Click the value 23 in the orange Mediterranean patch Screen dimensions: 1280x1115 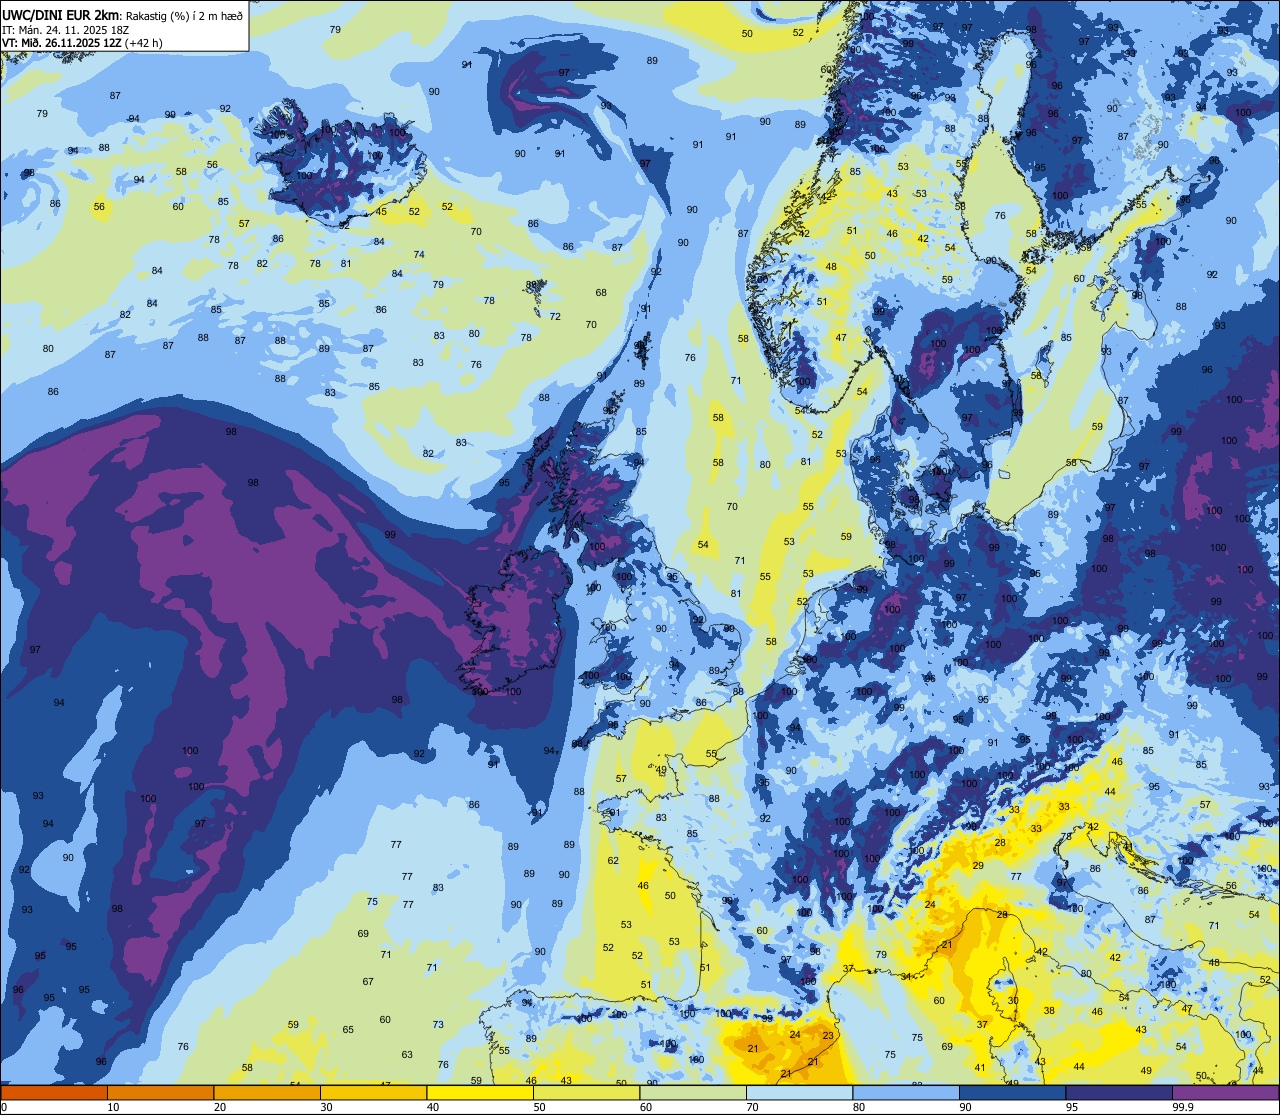(828, 1037)
